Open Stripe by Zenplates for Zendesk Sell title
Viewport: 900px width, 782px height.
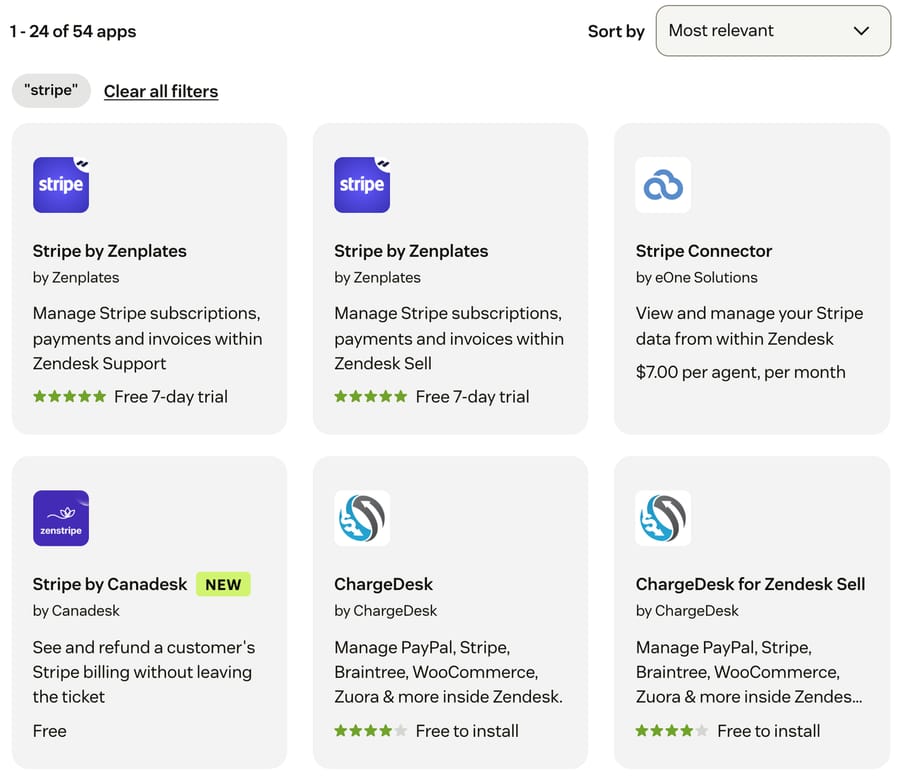point(411,251)
